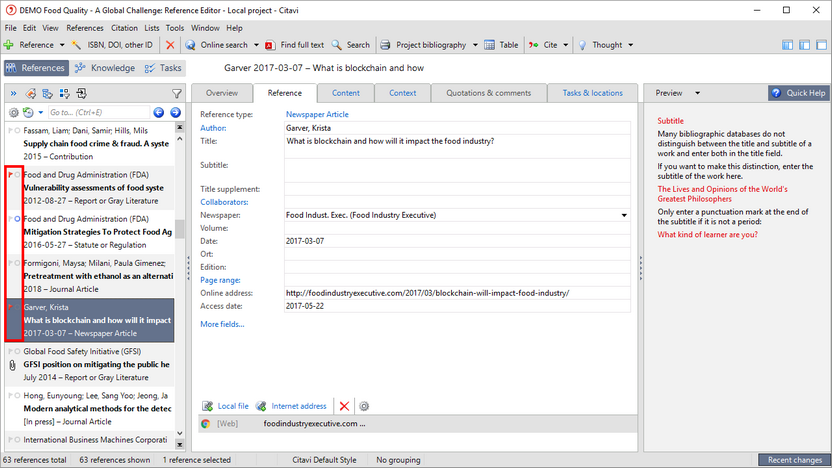Click the category tree icon above the list

pos(47,93)
